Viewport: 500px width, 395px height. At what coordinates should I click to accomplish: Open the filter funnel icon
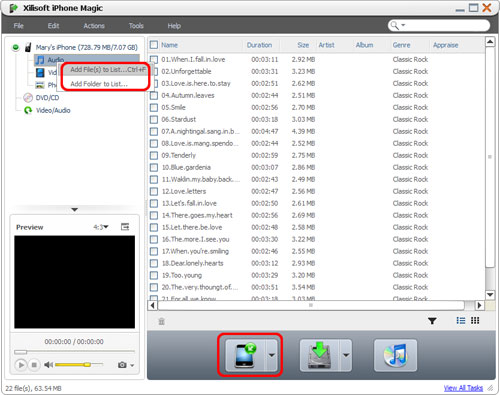coord(432,321)
